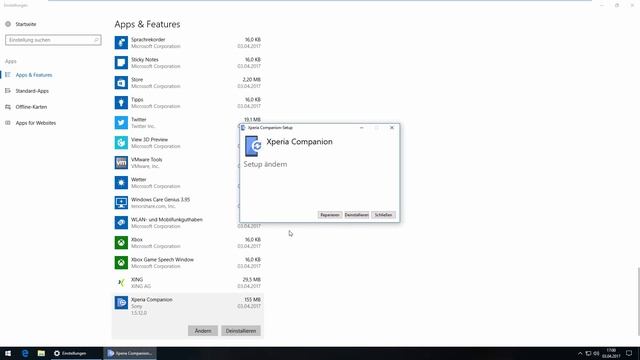Click the WLAN- und Mobilfunkguthaben icon

[x=121, y=222]
